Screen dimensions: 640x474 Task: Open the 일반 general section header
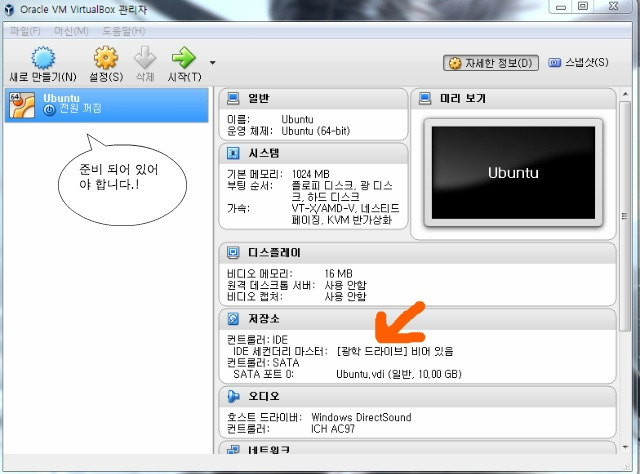click(313, 98)
